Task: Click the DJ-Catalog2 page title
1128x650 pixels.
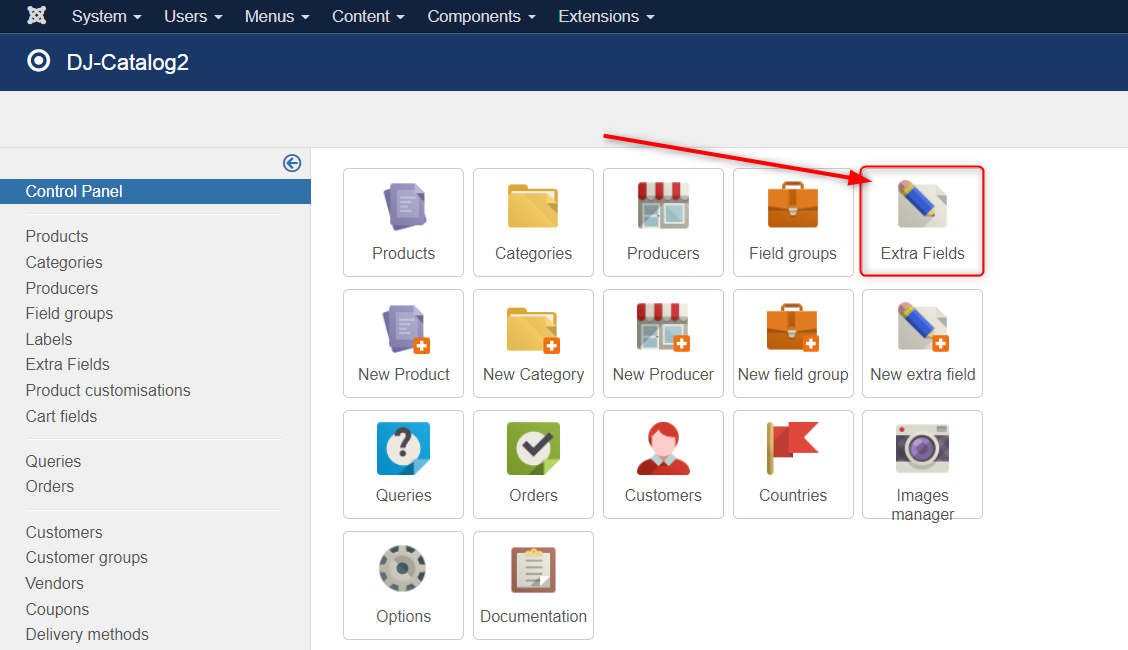Action: (x=128, y=63)
